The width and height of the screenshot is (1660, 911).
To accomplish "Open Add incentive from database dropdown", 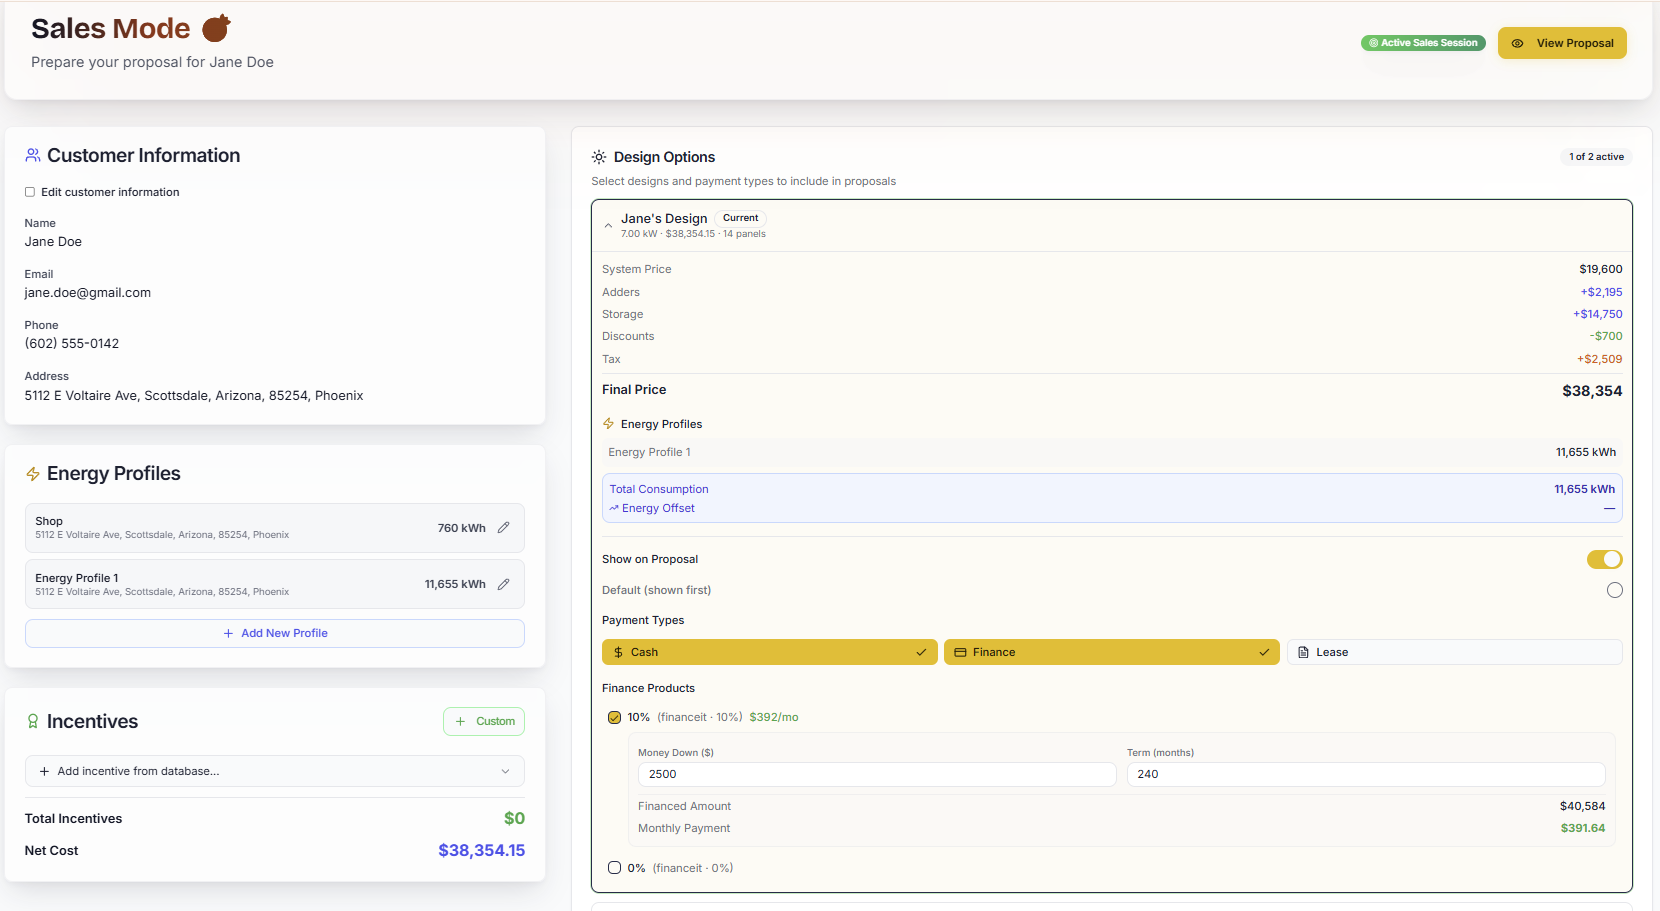I will point(275,771).
